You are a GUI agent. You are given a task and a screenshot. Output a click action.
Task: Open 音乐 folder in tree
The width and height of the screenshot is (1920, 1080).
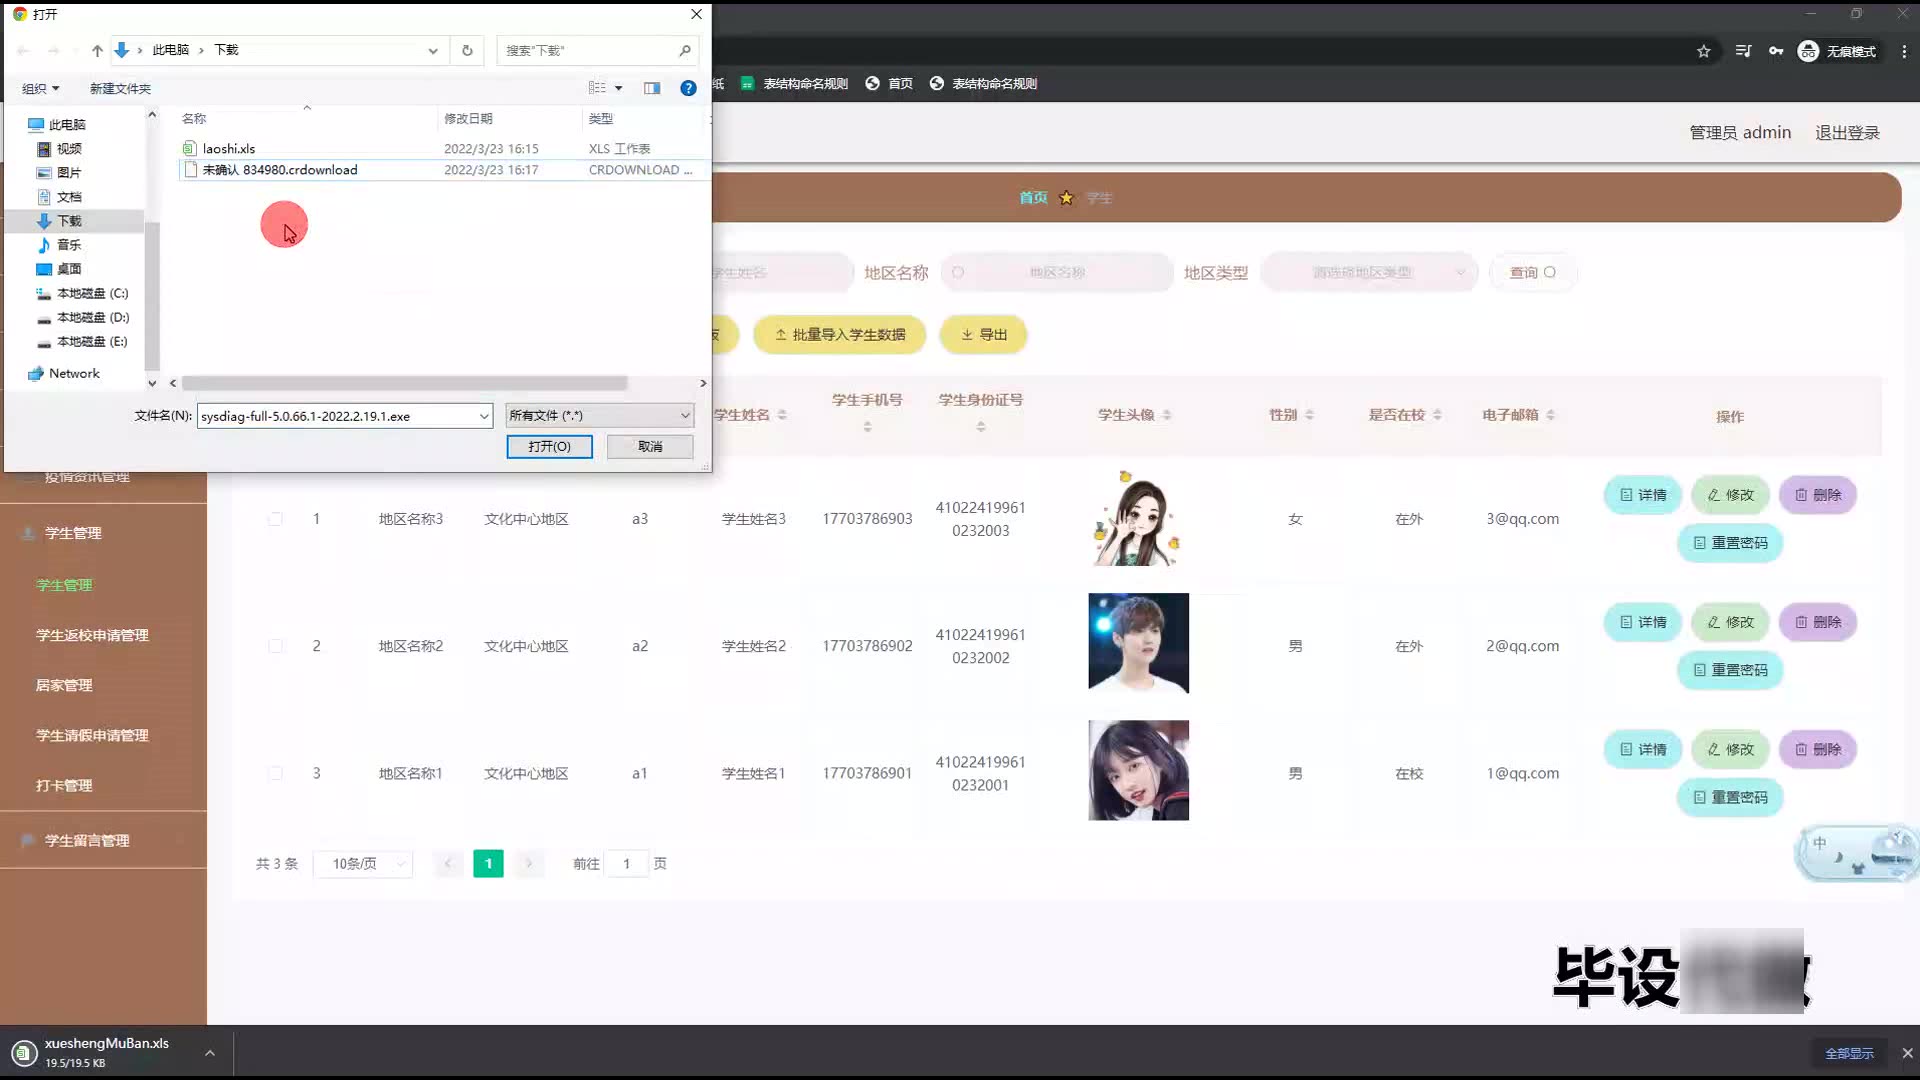click(69, 245)
